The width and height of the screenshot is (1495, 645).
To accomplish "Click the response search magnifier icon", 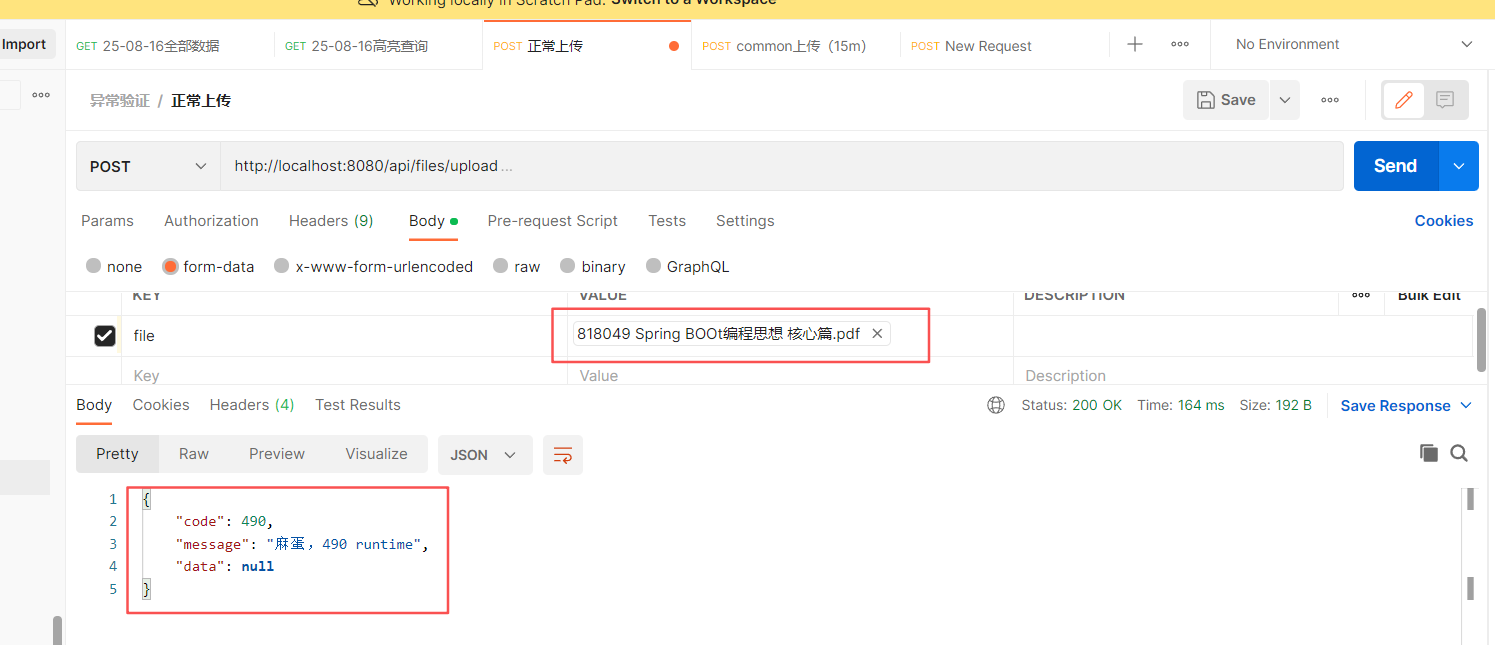I will click(x=1459, y=453).
